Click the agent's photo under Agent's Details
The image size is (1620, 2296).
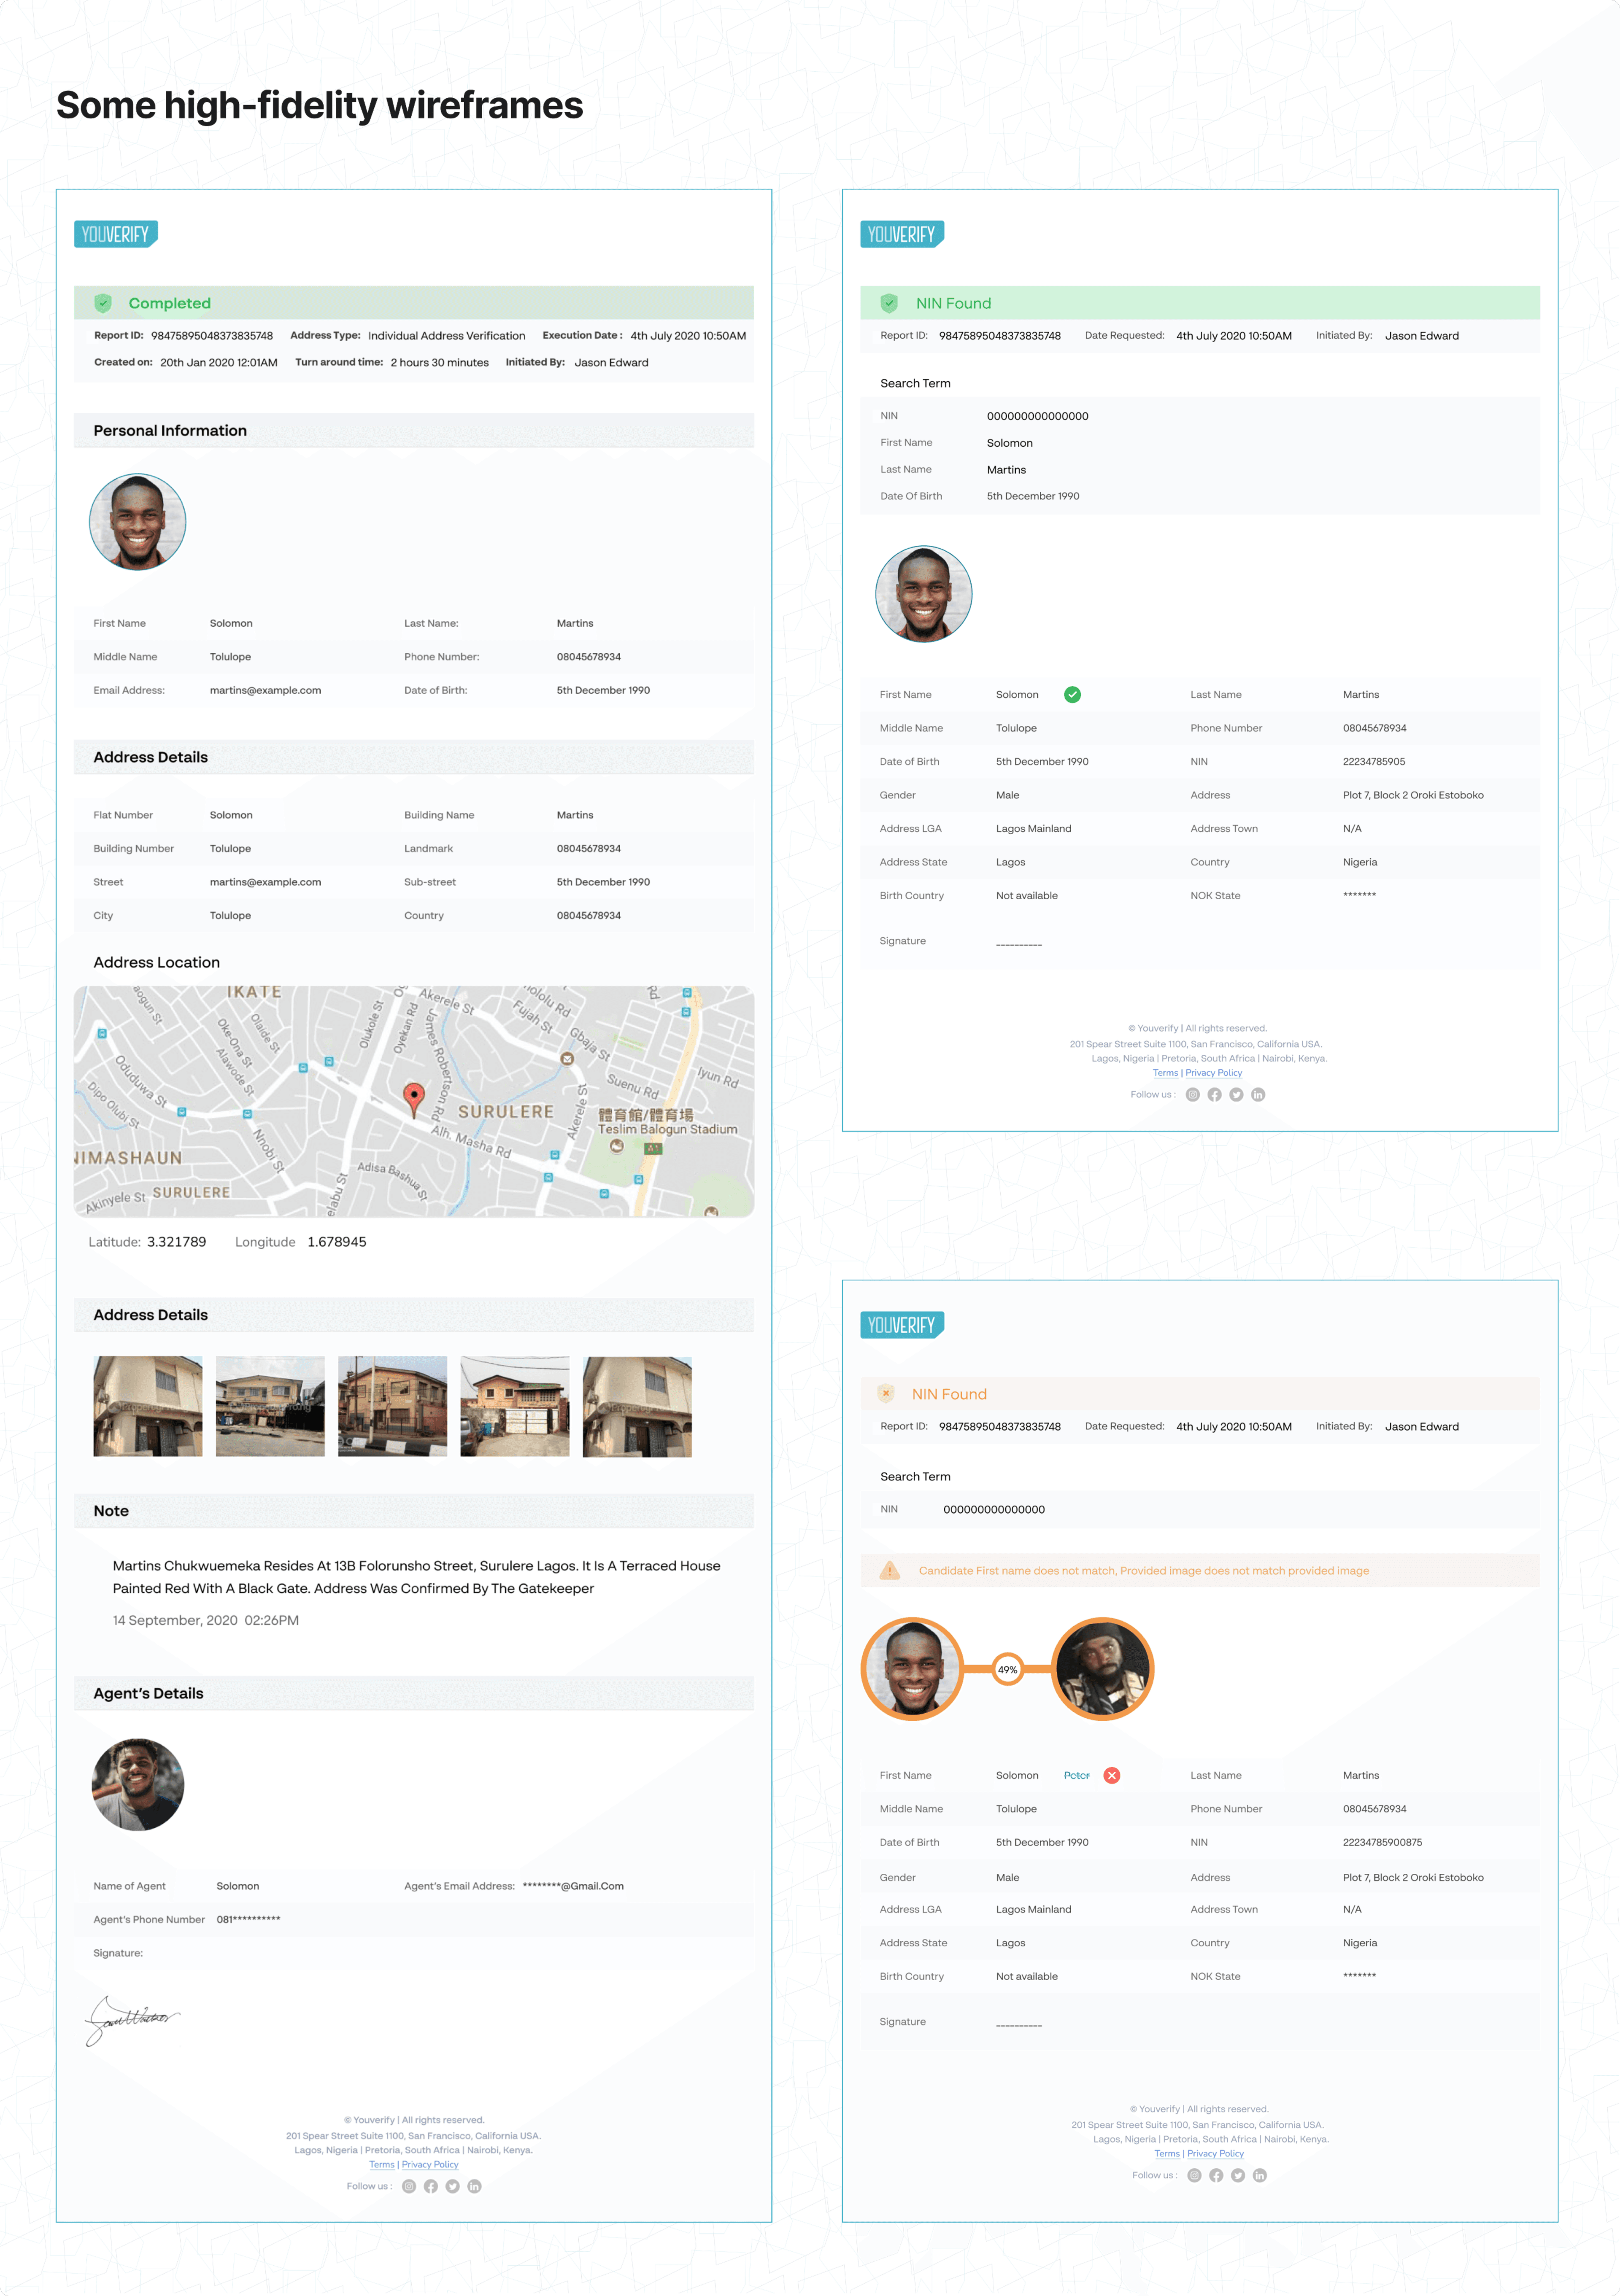coord(138,1785)
